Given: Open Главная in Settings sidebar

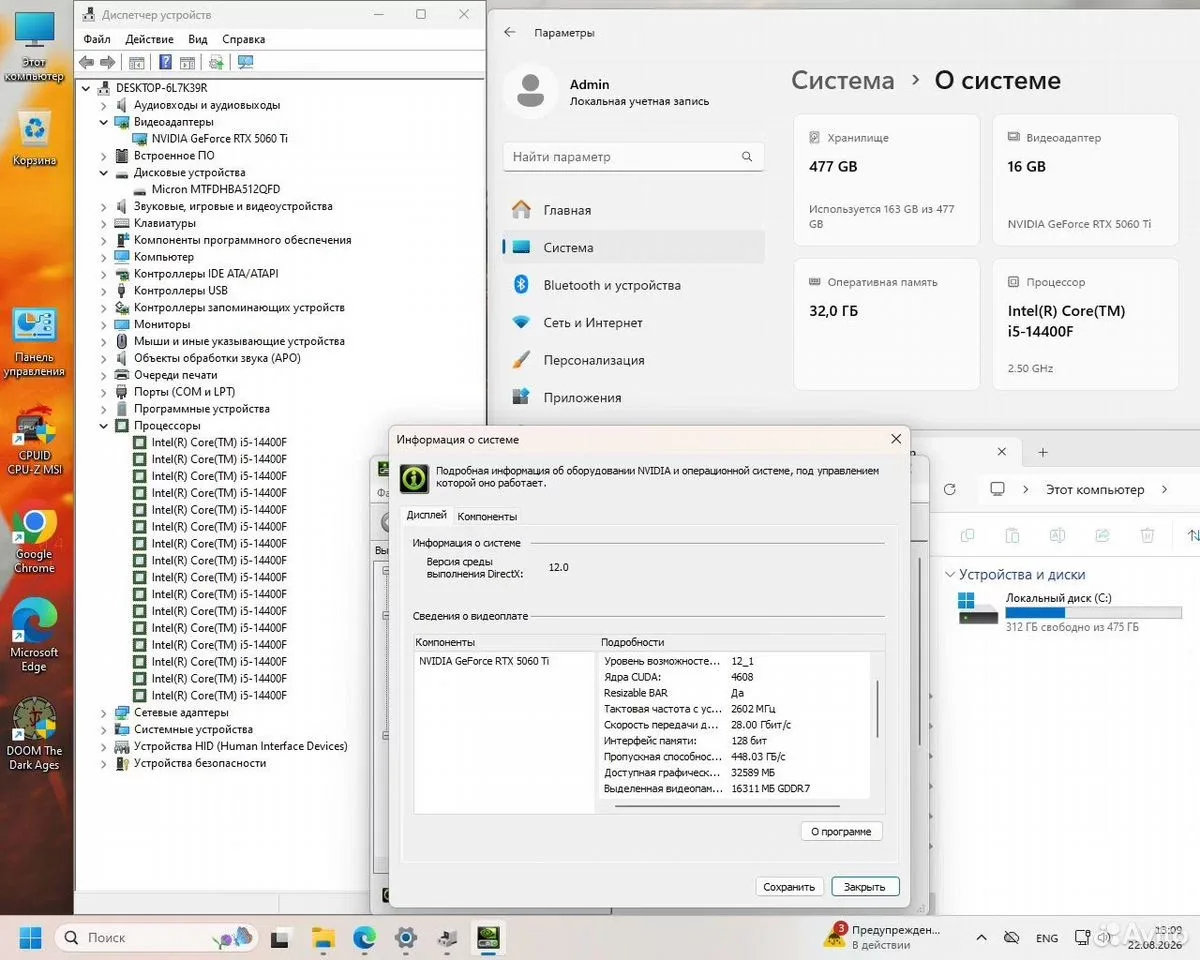Looking at the screenshot, I should coord(634,210).
